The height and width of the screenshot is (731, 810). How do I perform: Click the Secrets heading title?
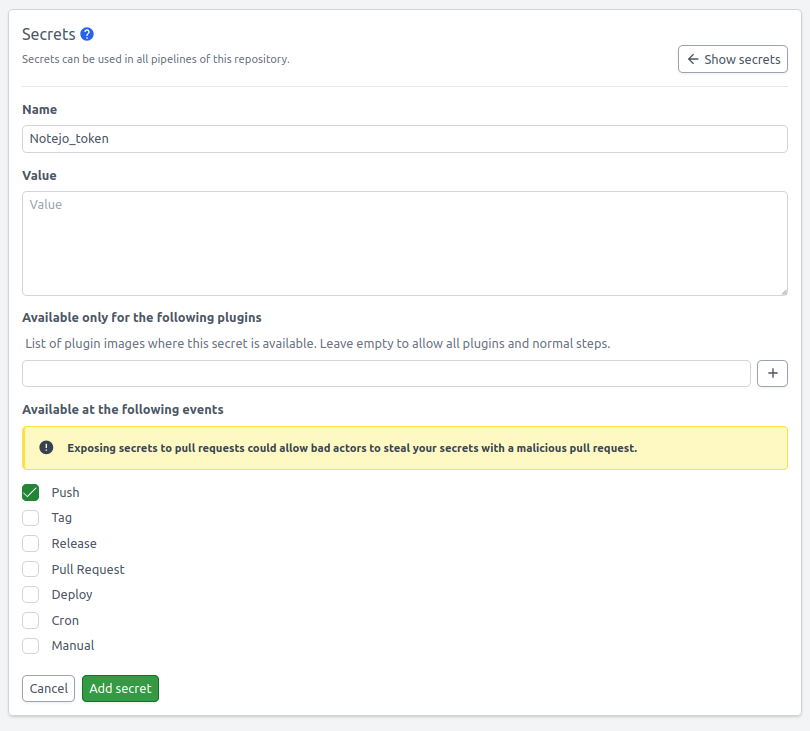tap(48, 34)
